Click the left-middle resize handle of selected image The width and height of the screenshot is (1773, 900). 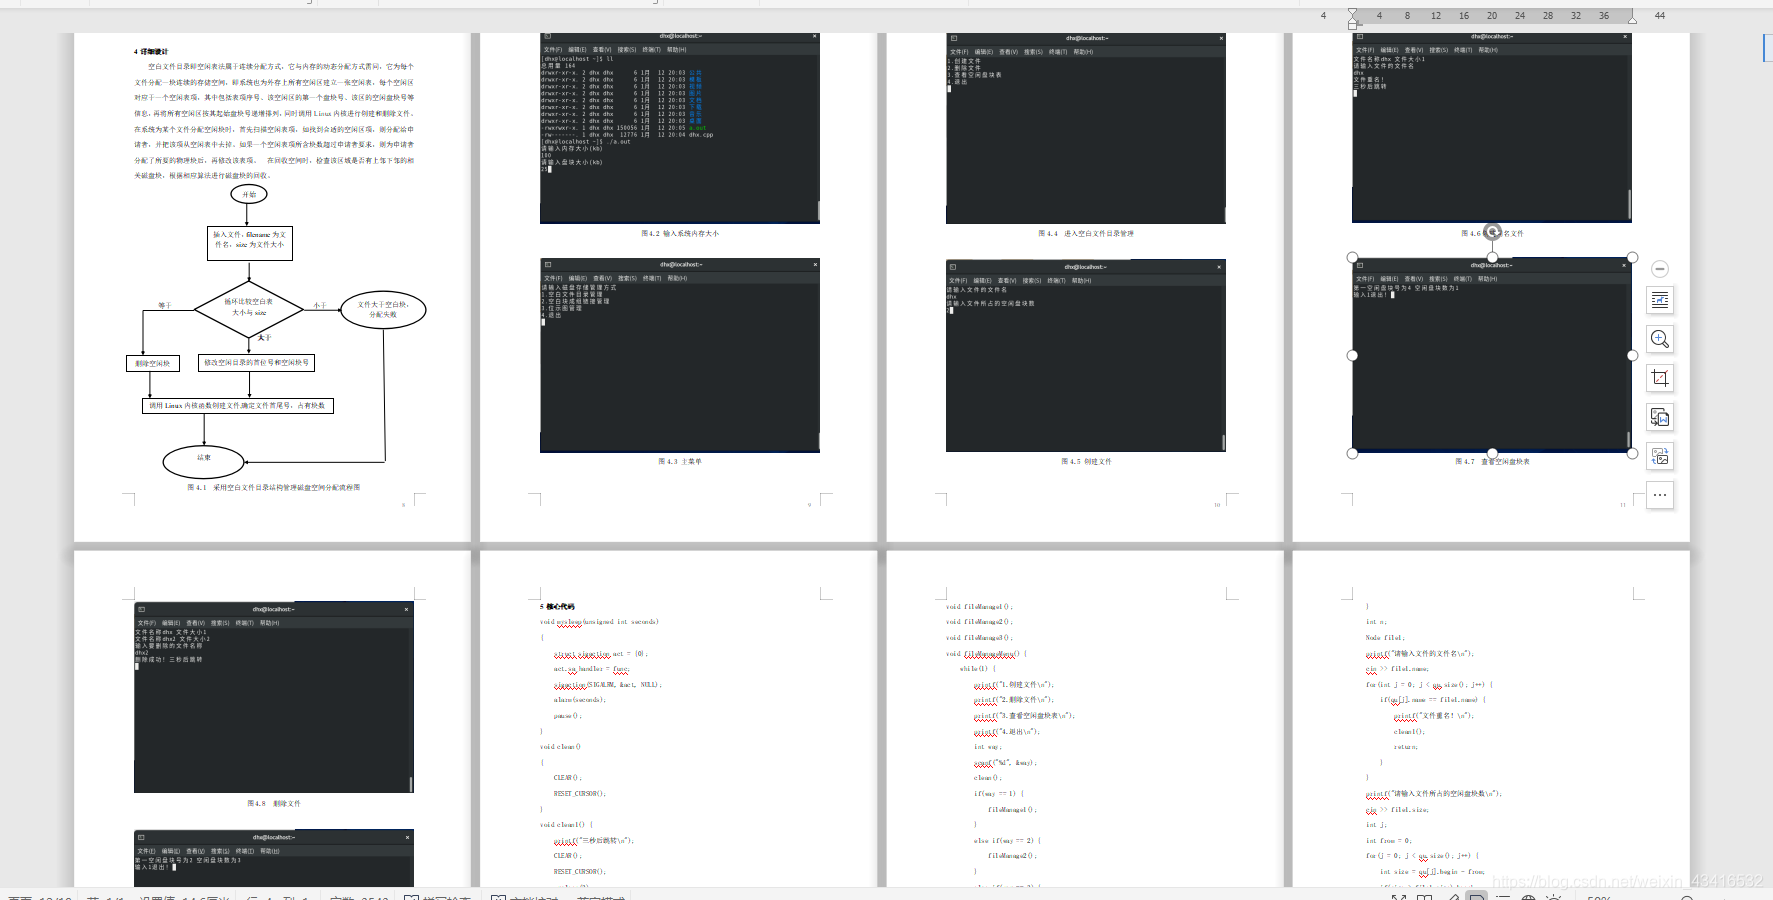coord(1353,355)
